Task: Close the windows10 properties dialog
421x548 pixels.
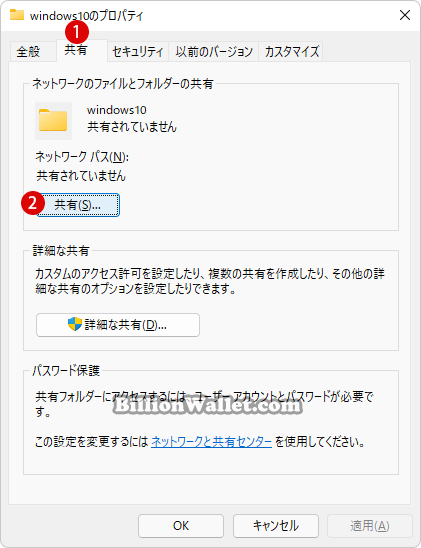Action: coord(405,15)
